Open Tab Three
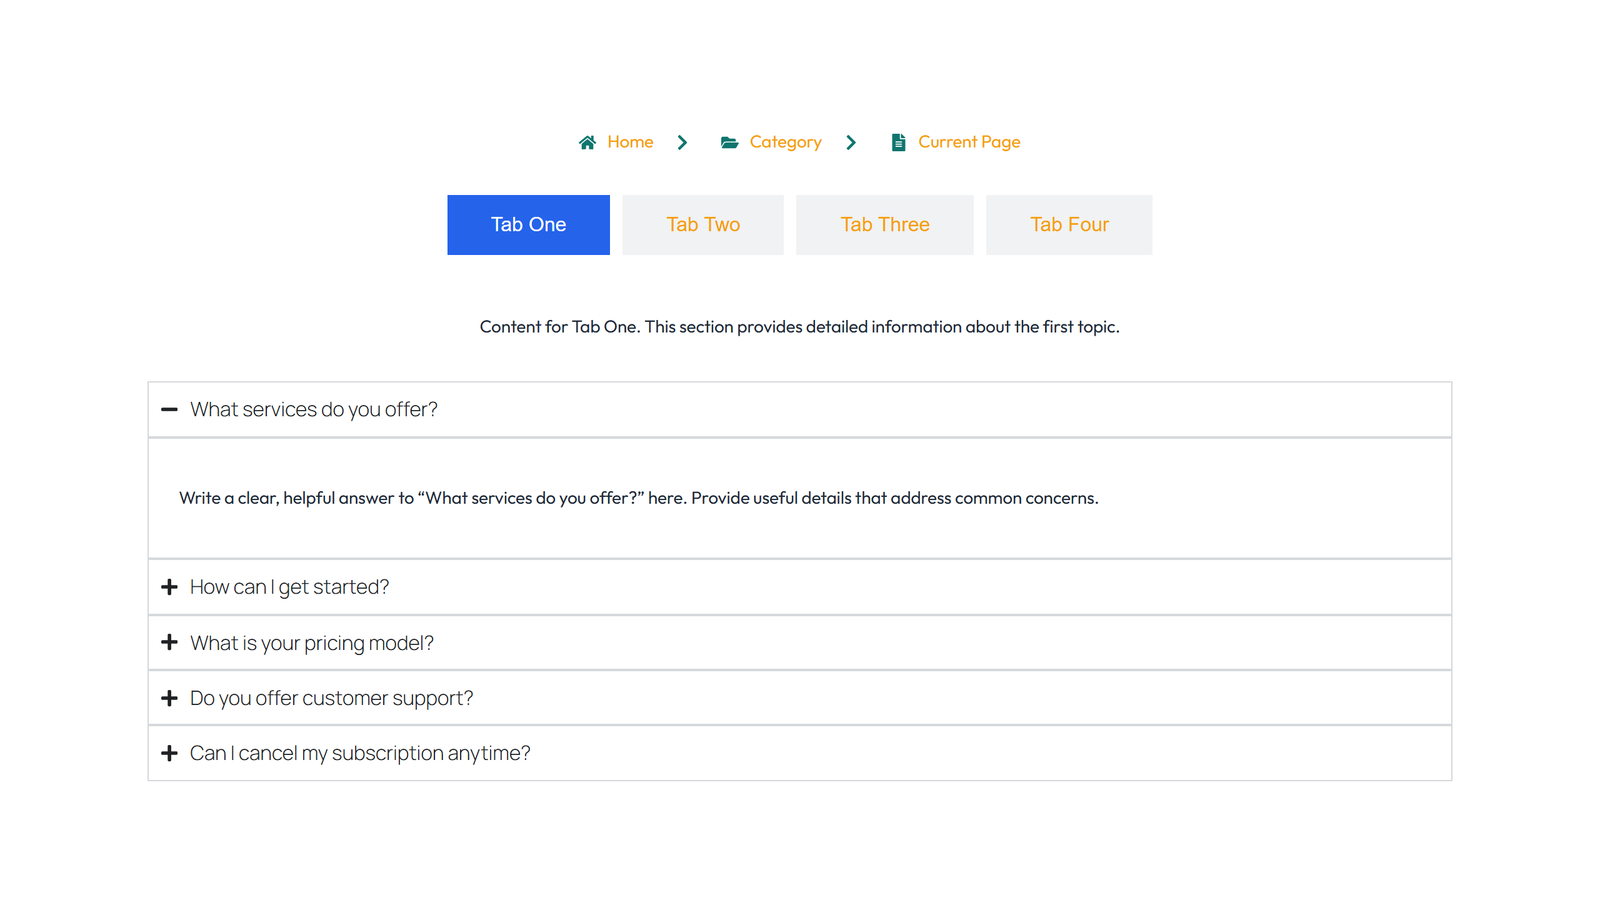Screen dimensions: 1600x900 (x=884, y=224)
